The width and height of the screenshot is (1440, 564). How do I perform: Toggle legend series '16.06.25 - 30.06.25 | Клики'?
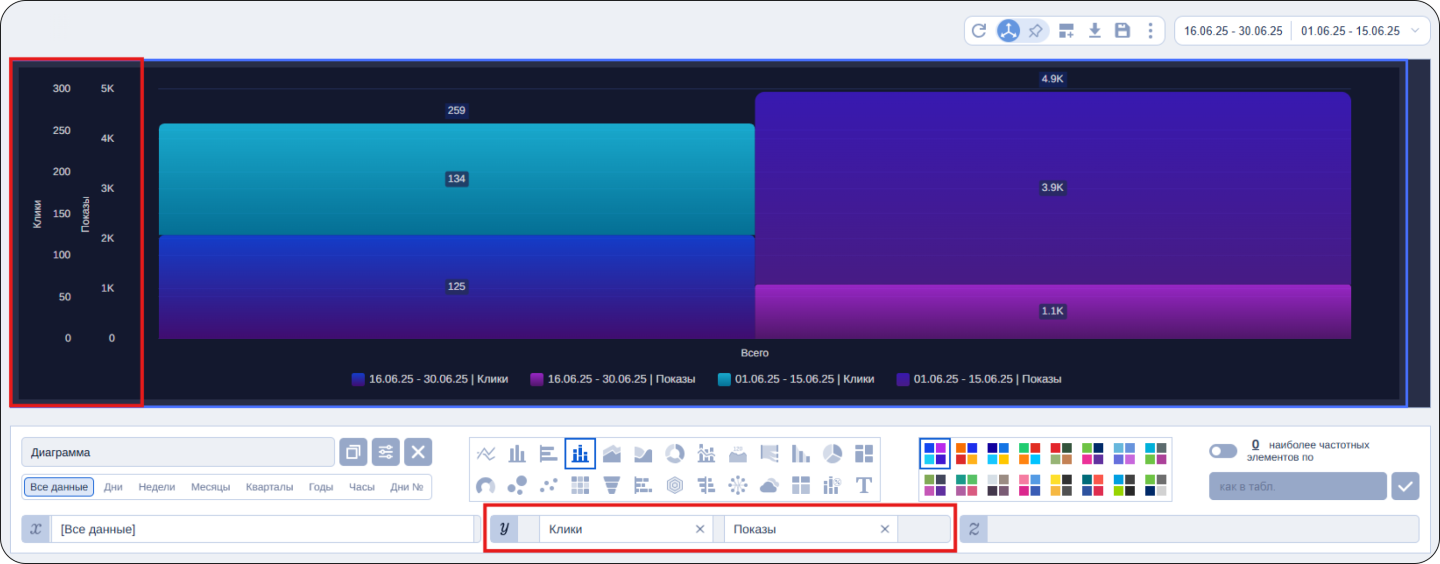tap(430, 379)
